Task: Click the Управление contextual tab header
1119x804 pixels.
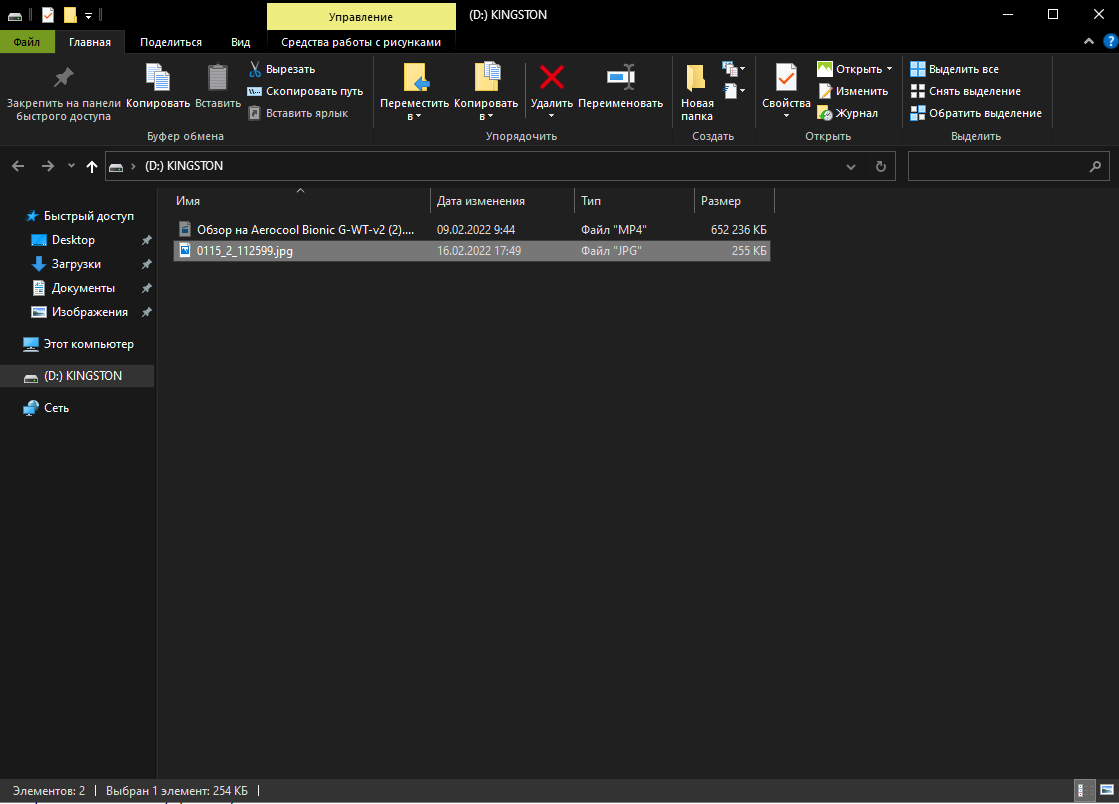Action: click(x=361, y=16)
